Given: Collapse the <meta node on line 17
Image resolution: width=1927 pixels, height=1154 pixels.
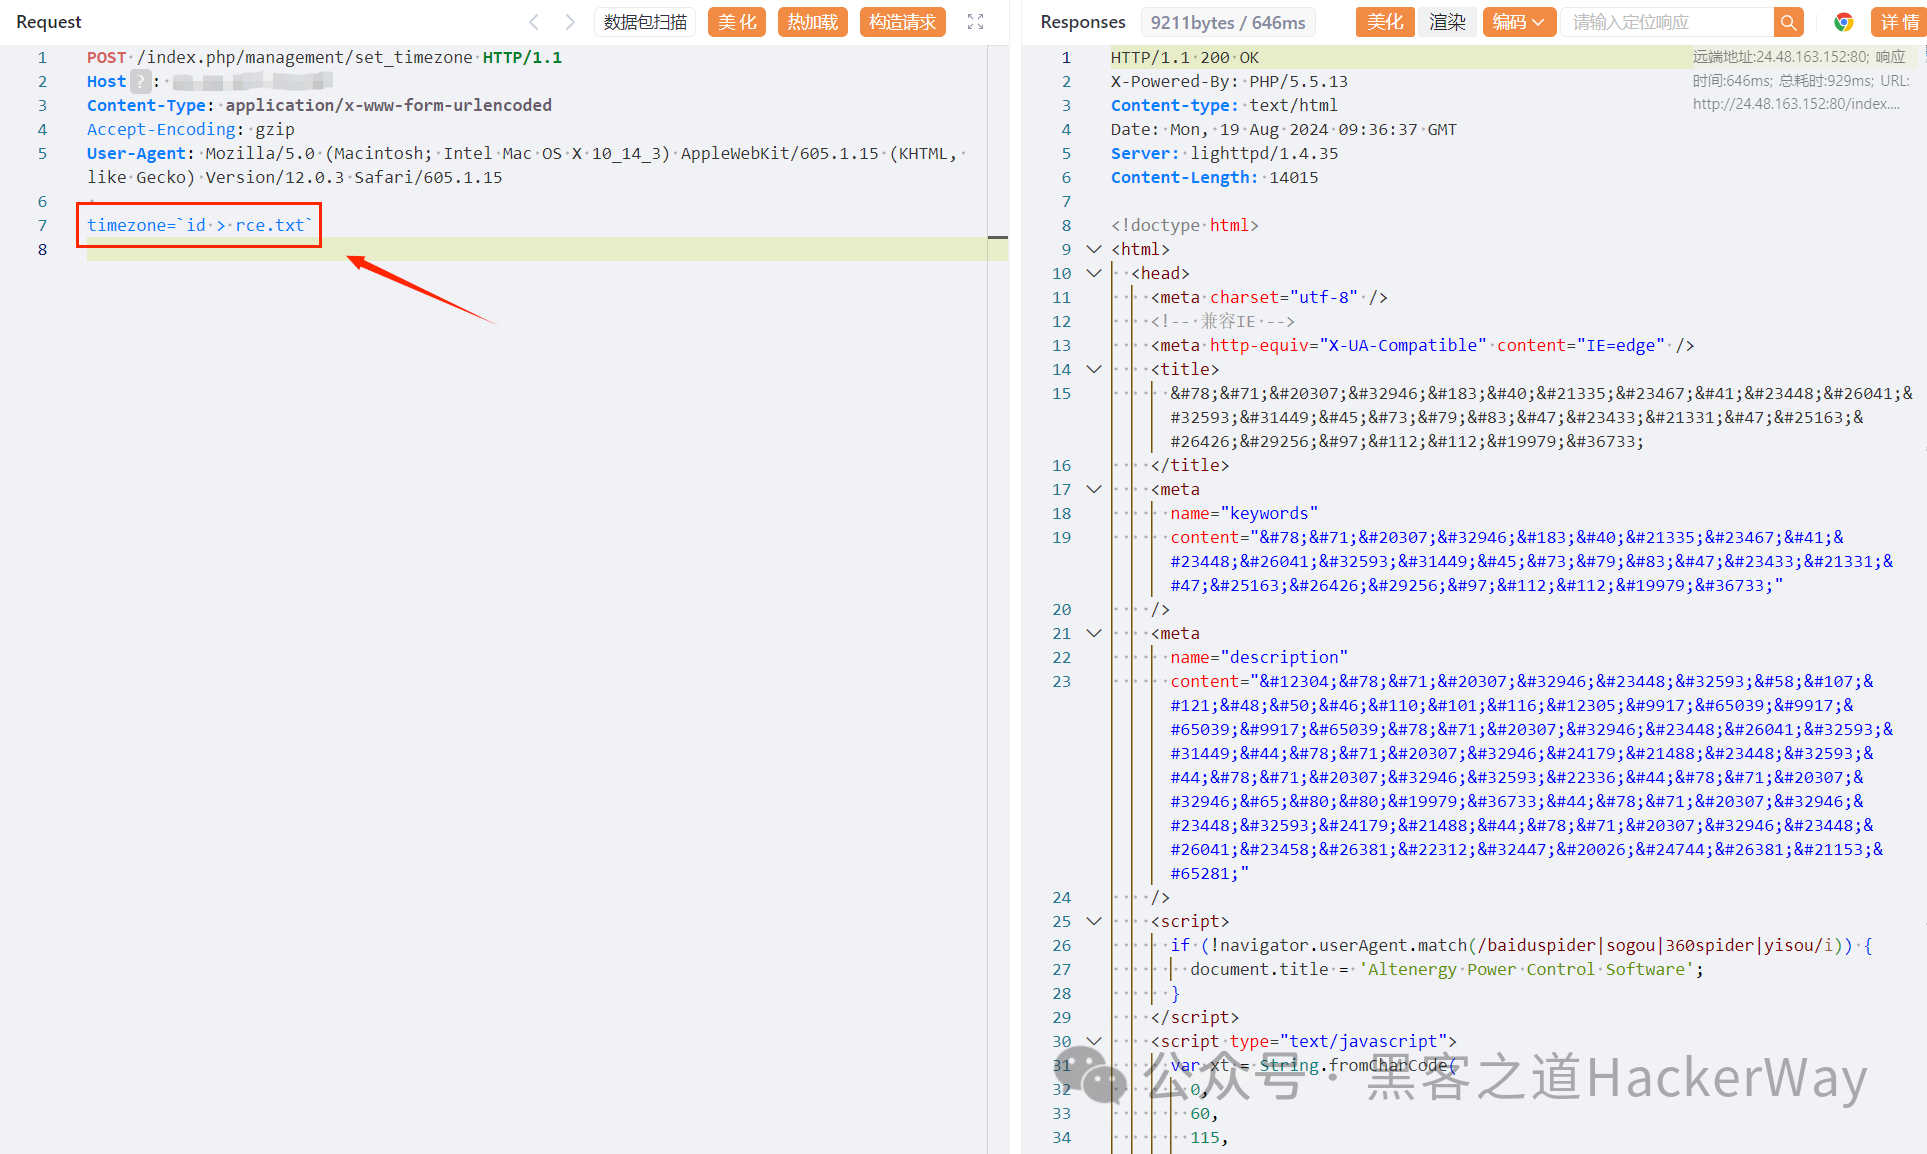Looking at the screenshot, I should tap(1094, 489).
